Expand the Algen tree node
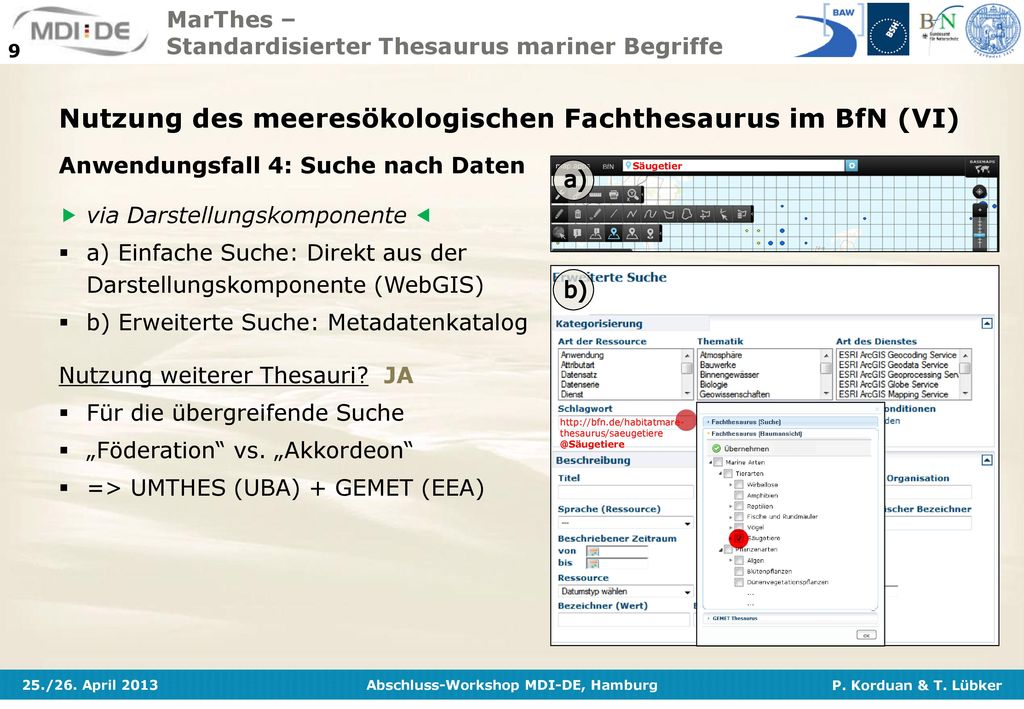 coord(731,560)
